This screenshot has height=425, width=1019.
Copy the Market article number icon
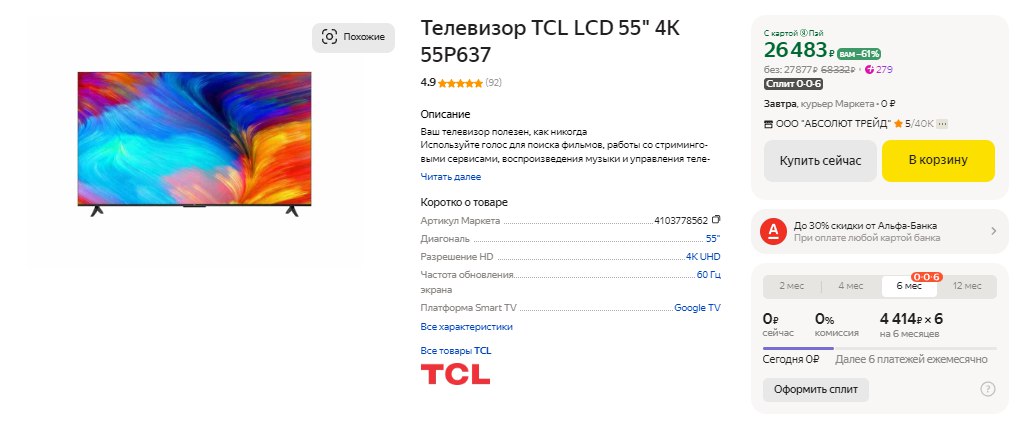715,220
